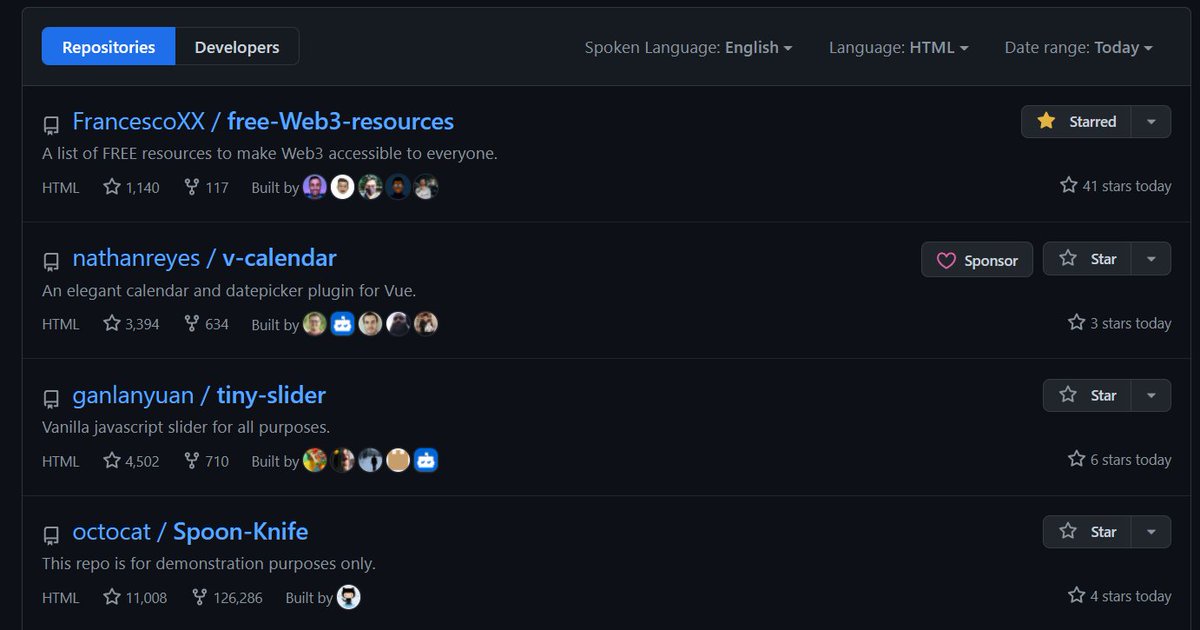The width and height of the screenshot is (1200, 630).
Task: Click repo book icon beside Spoon-Knife
Action: pyautogui.click(x=51, y=535)
